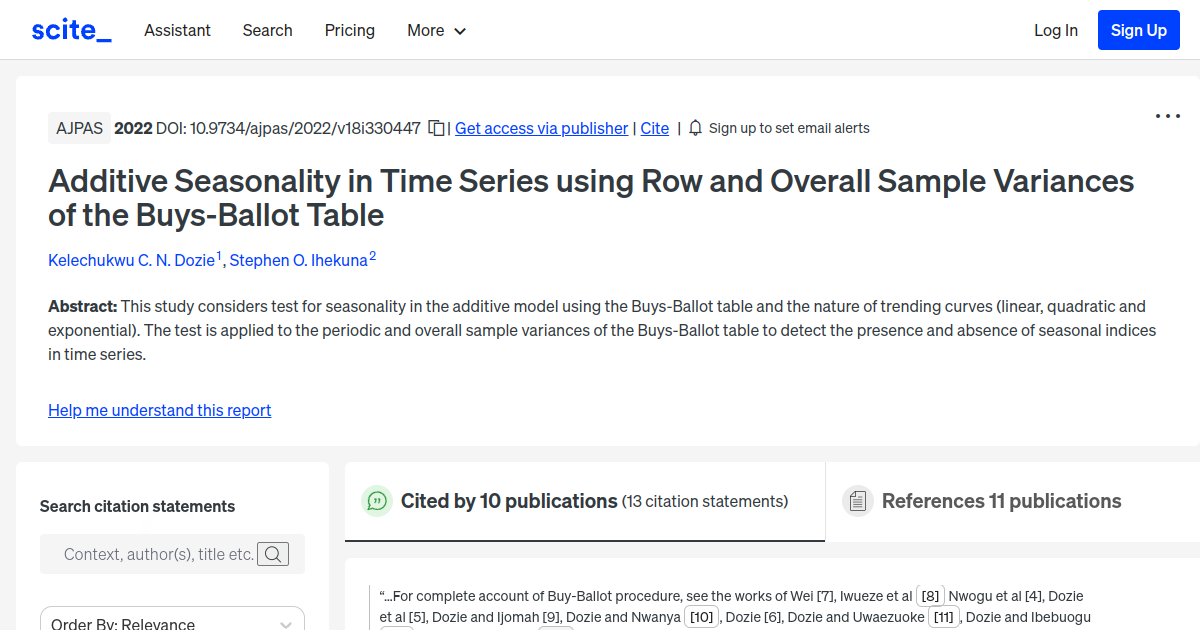Click the bell icon for email alerts

(x=694, y=128)
